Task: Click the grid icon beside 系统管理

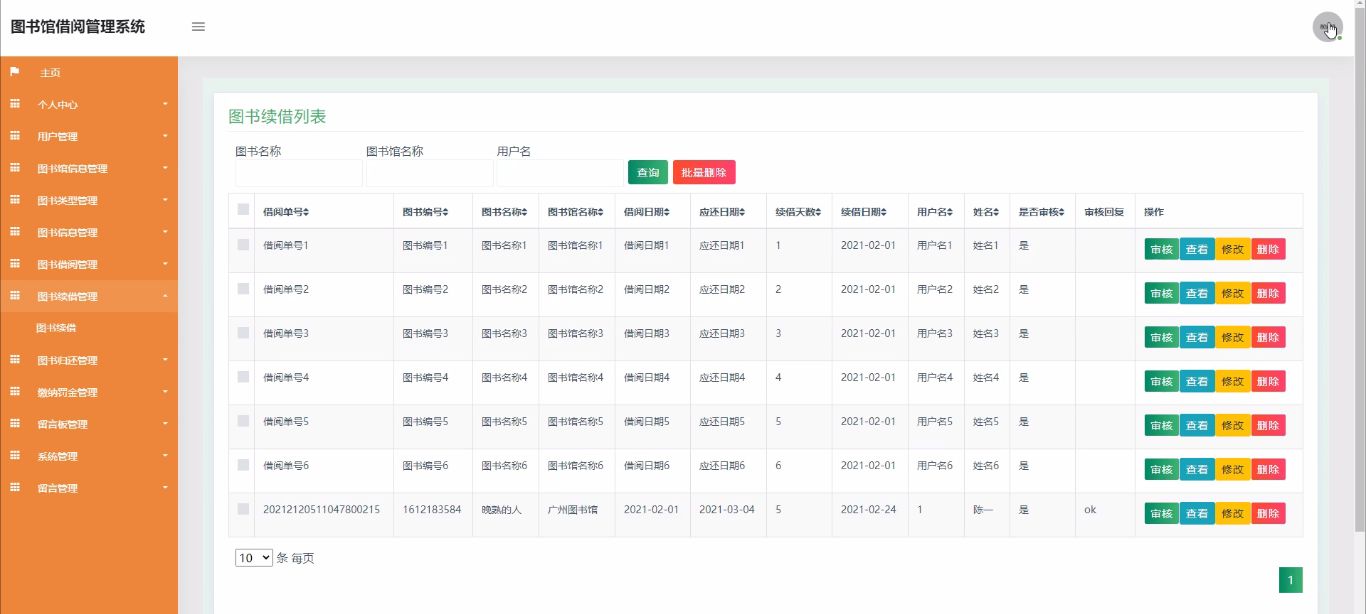Action: pos(15,456)
